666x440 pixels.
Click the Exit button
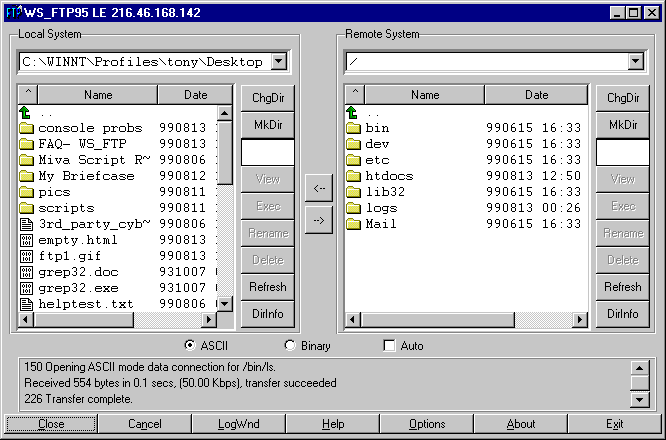(615, 424)
